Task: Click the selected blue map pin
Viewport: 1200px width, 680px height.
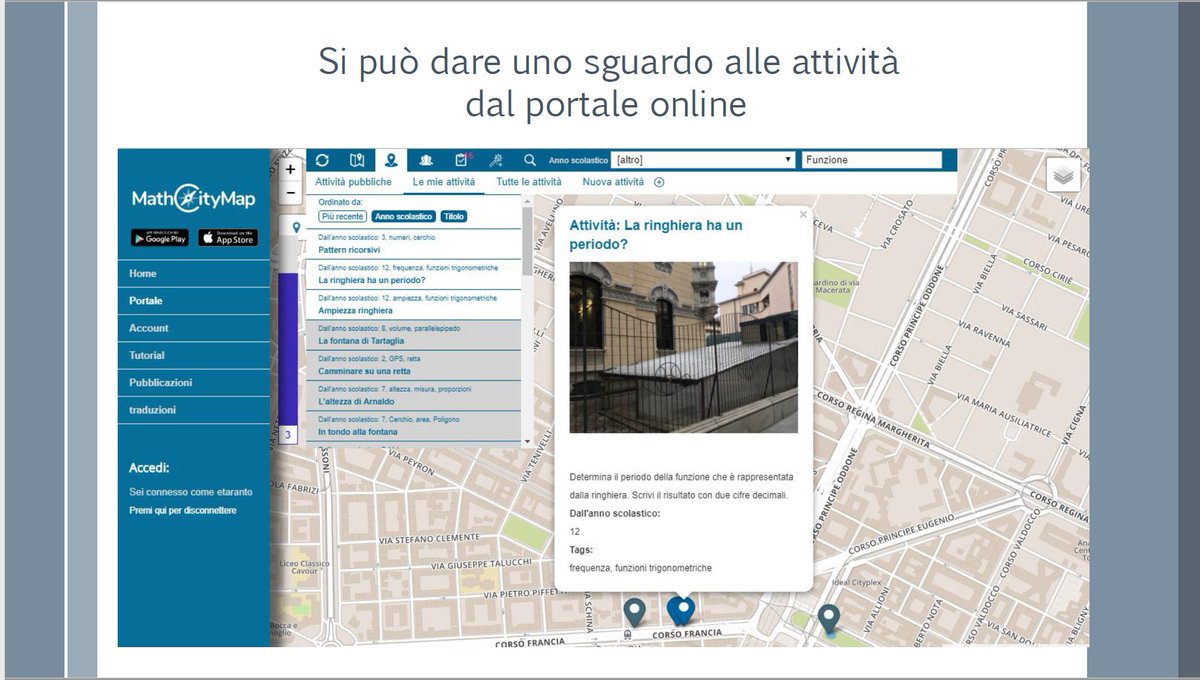Action: click(x=681, y=609)
